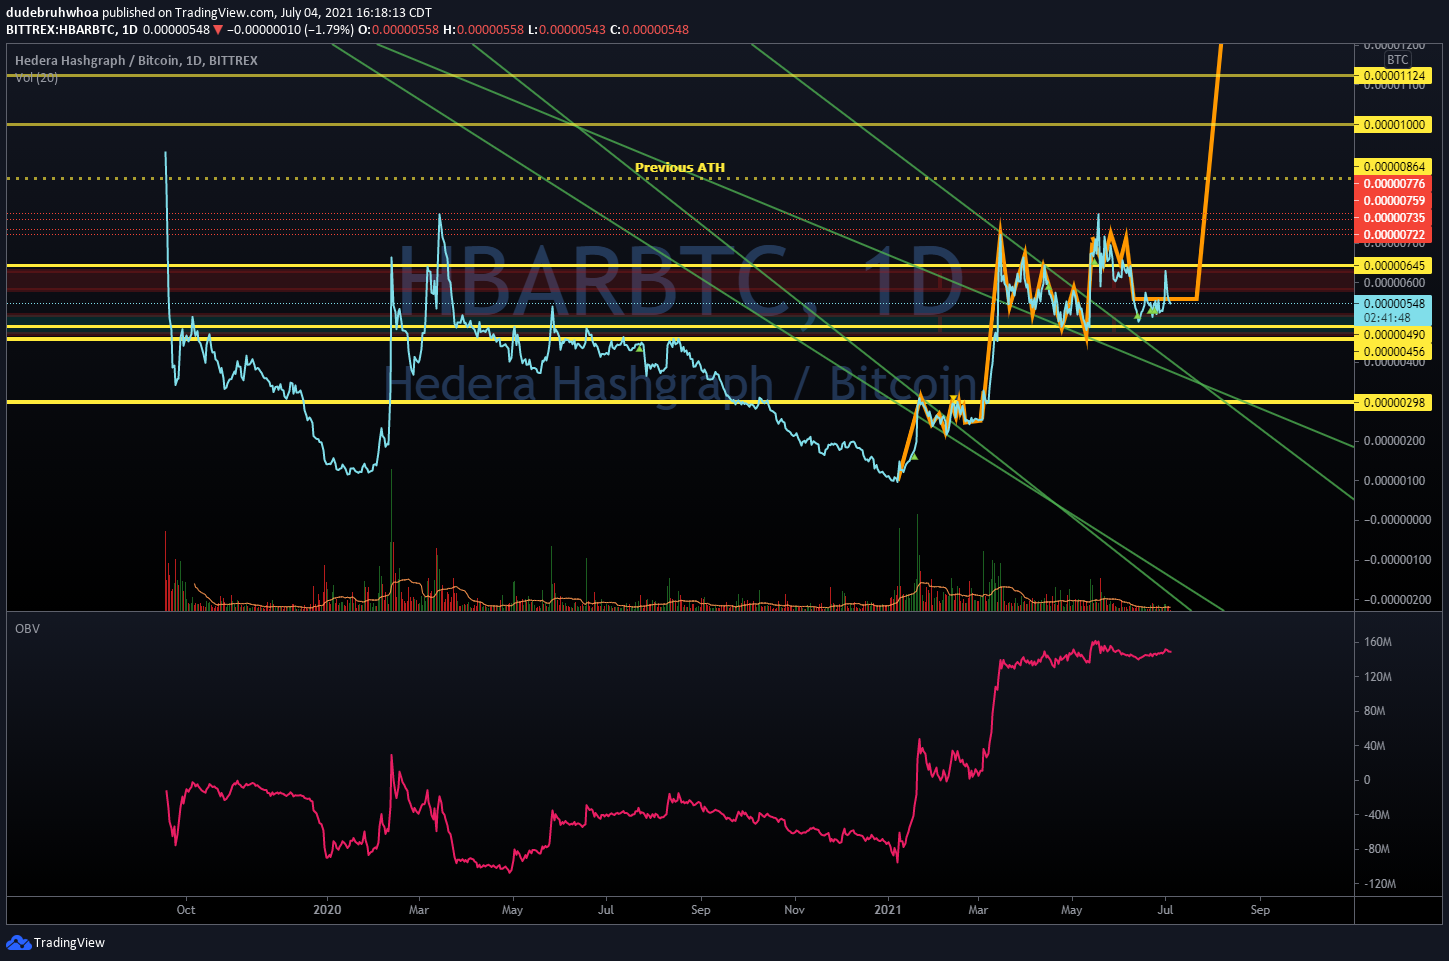Click the 2021 label on time axis
Viewport: 1449px width, 961px height.
[x=888, y=910]
